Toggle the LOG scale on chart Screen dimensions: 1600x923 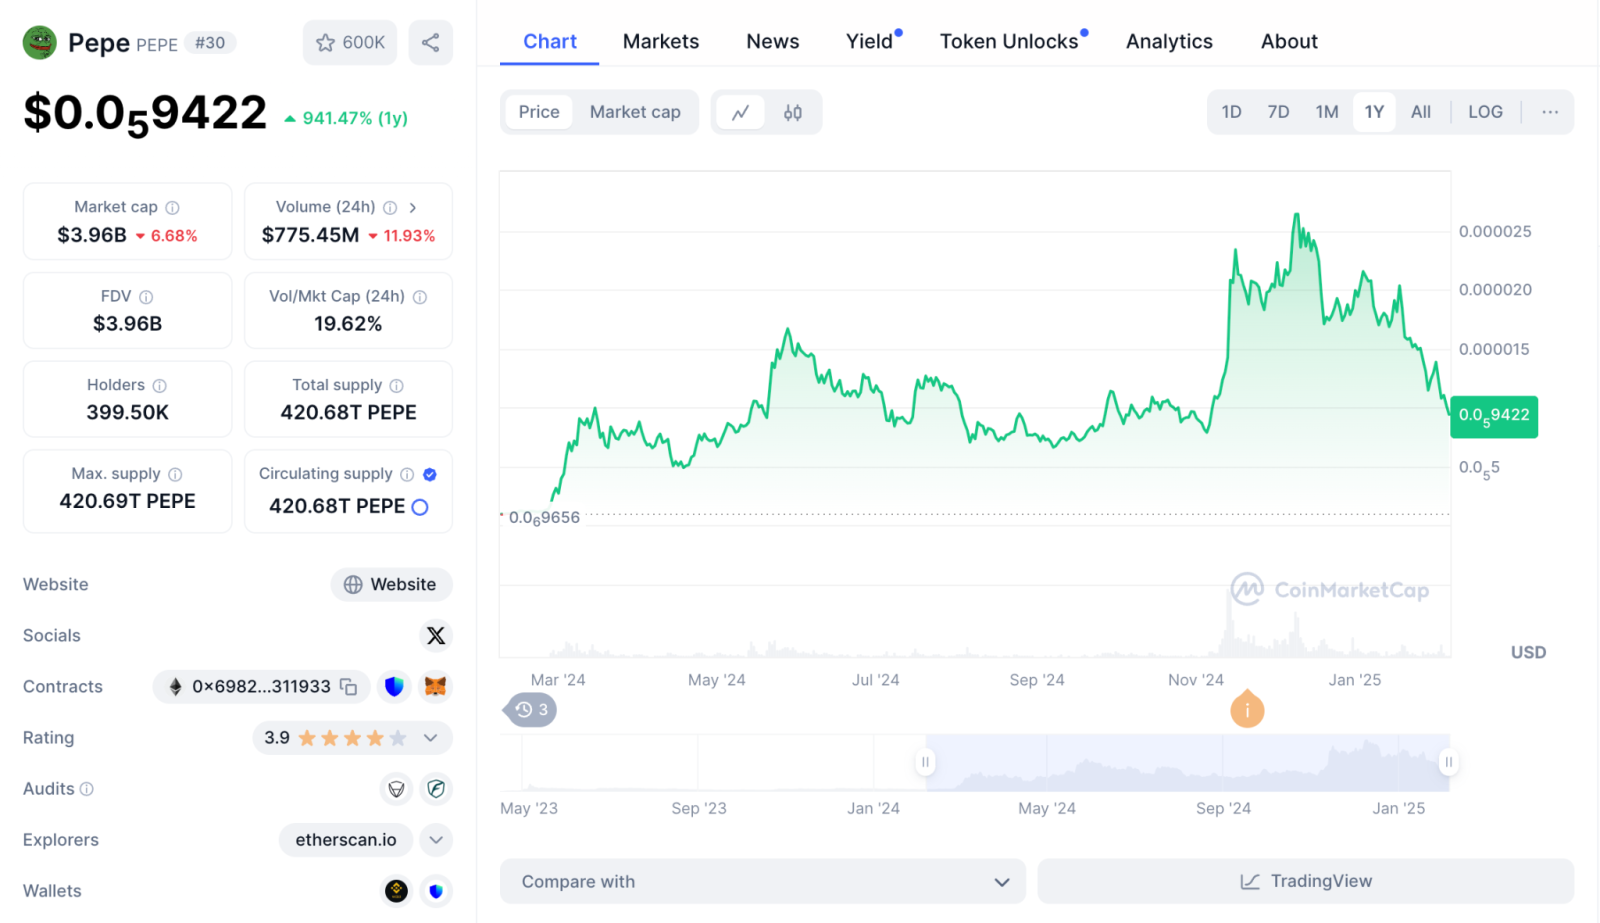pyautogui.click(x=1485, y=112)
